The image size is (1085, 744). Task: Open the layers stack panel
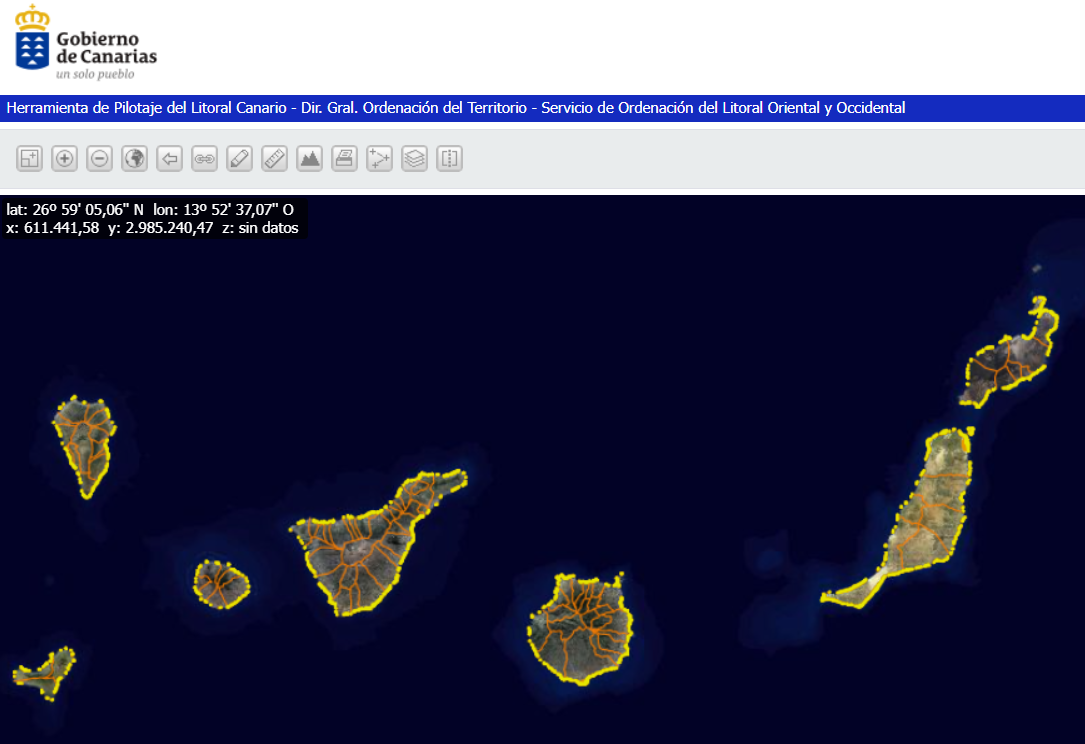414,158
